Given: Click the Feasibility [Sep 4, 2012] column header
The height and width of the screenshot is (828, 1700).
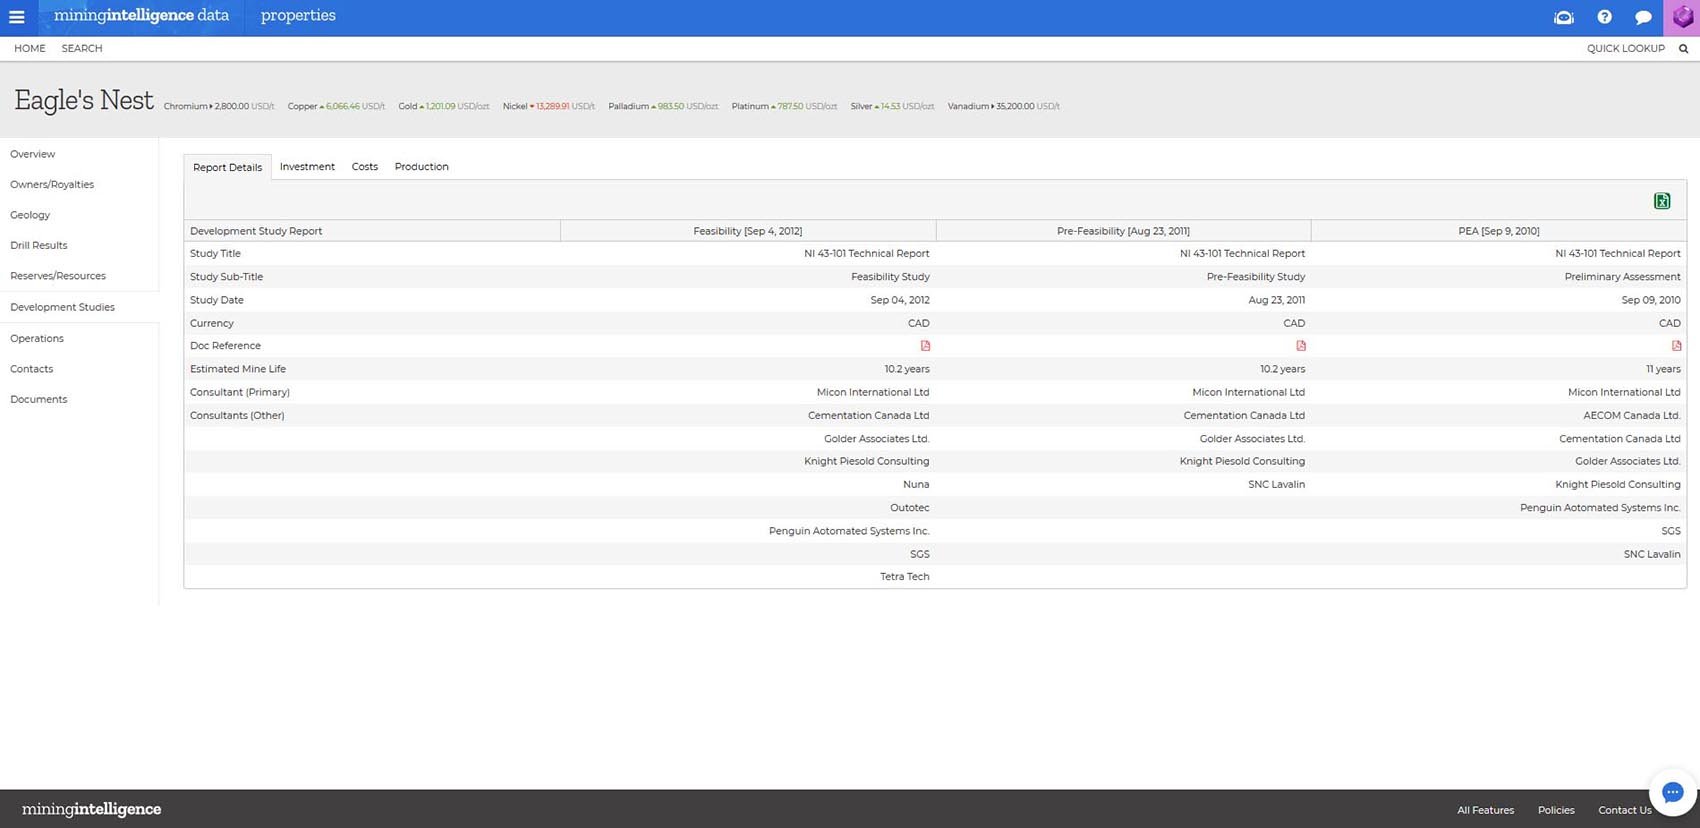Looking at the screenshot, I should [748, 231].
